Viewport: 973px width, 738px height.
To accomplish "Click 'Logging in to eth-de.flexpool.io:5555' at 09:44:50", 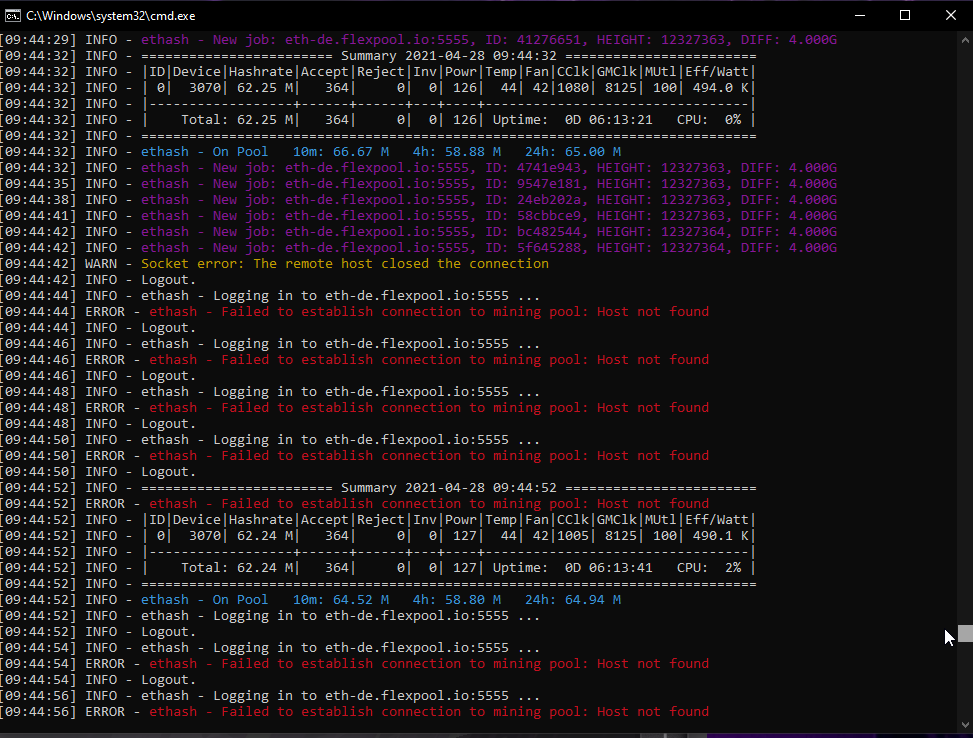I will coord(361,440).
